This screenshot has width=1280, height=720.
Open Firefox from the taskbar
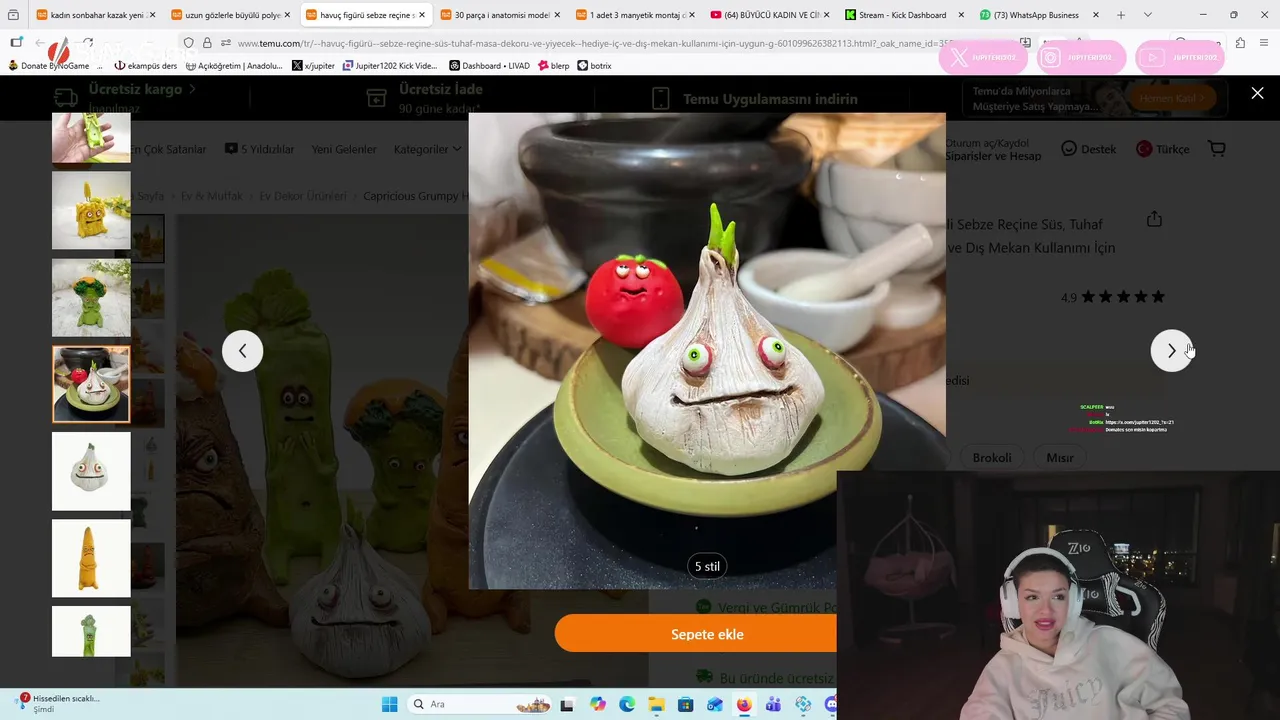pos(743,704)
